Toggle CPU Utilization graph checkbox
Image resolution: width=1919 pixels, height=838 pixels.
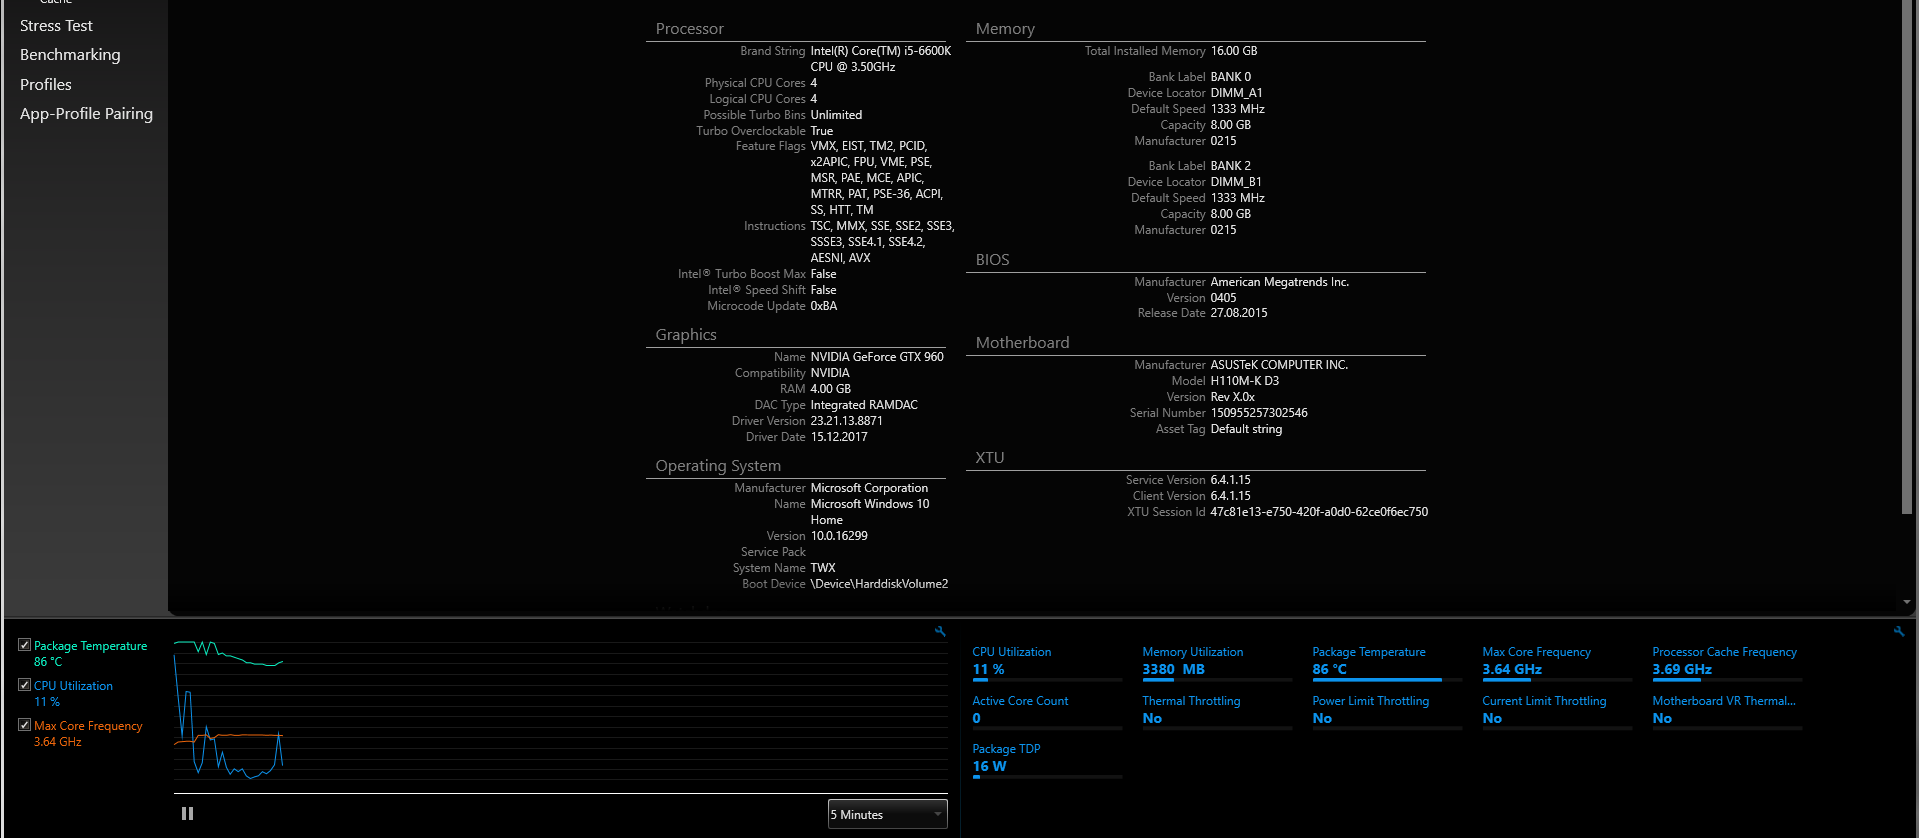click(24, 685)
